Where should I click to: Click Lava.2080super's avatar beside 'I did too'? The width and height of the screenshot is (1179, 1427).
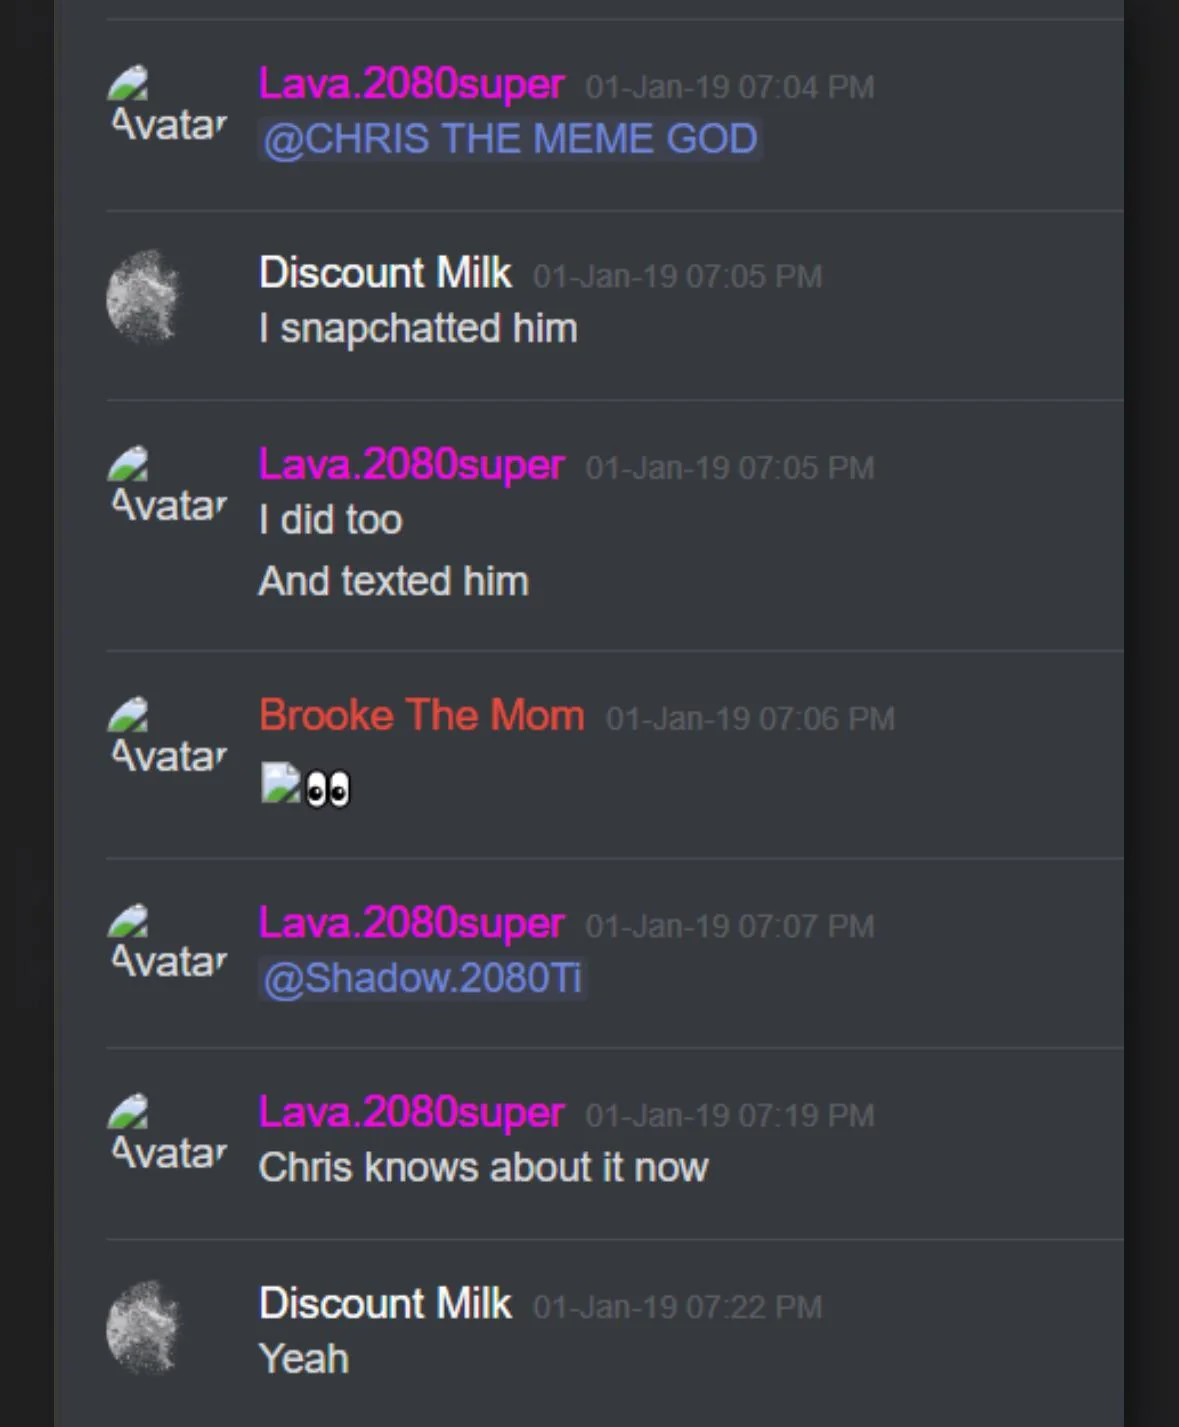pos(166,485)
